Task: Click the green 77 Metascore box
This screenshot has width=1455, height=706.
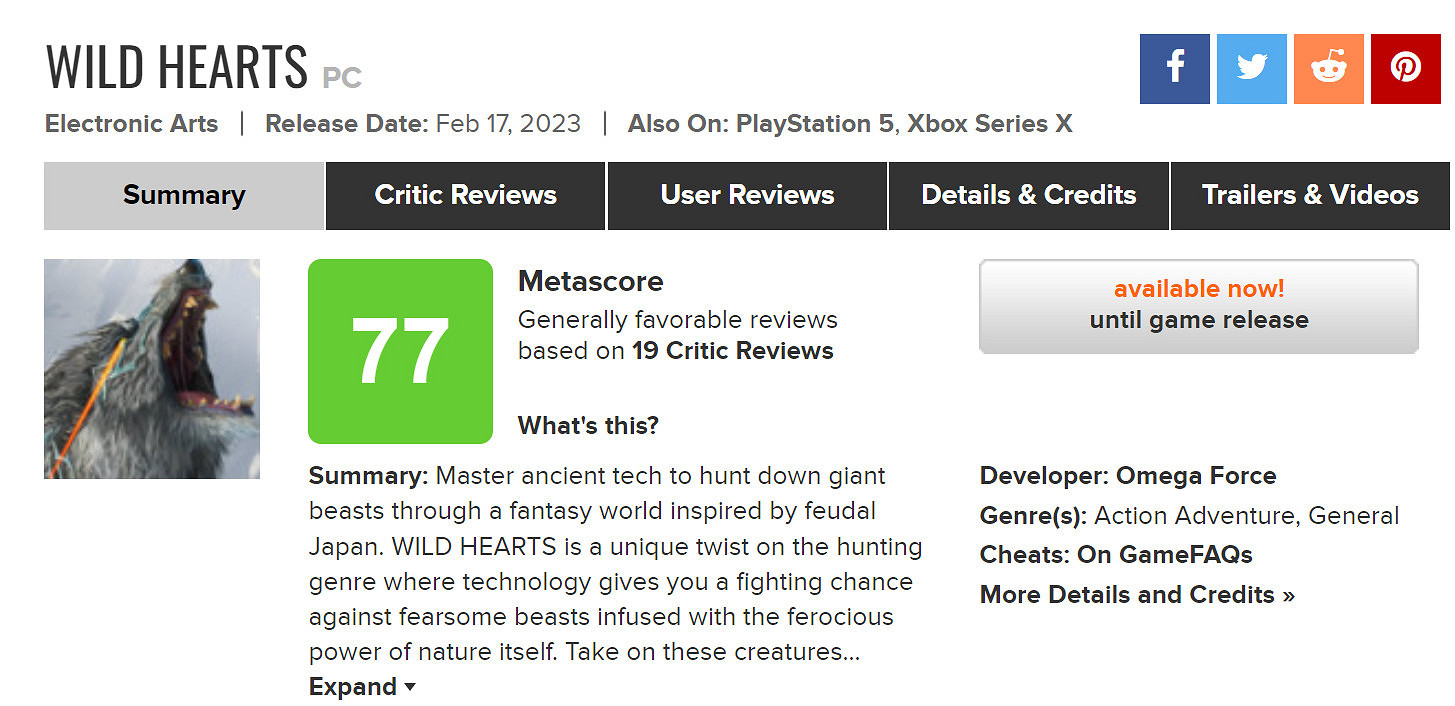Action: [x=400, y=351]
